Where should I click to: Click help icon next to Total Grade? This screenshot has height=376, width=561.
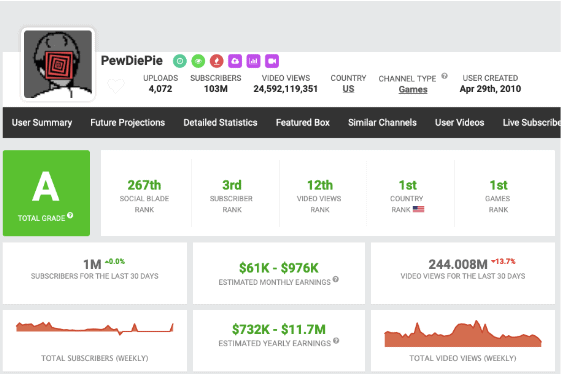click(x=70, y=215)
